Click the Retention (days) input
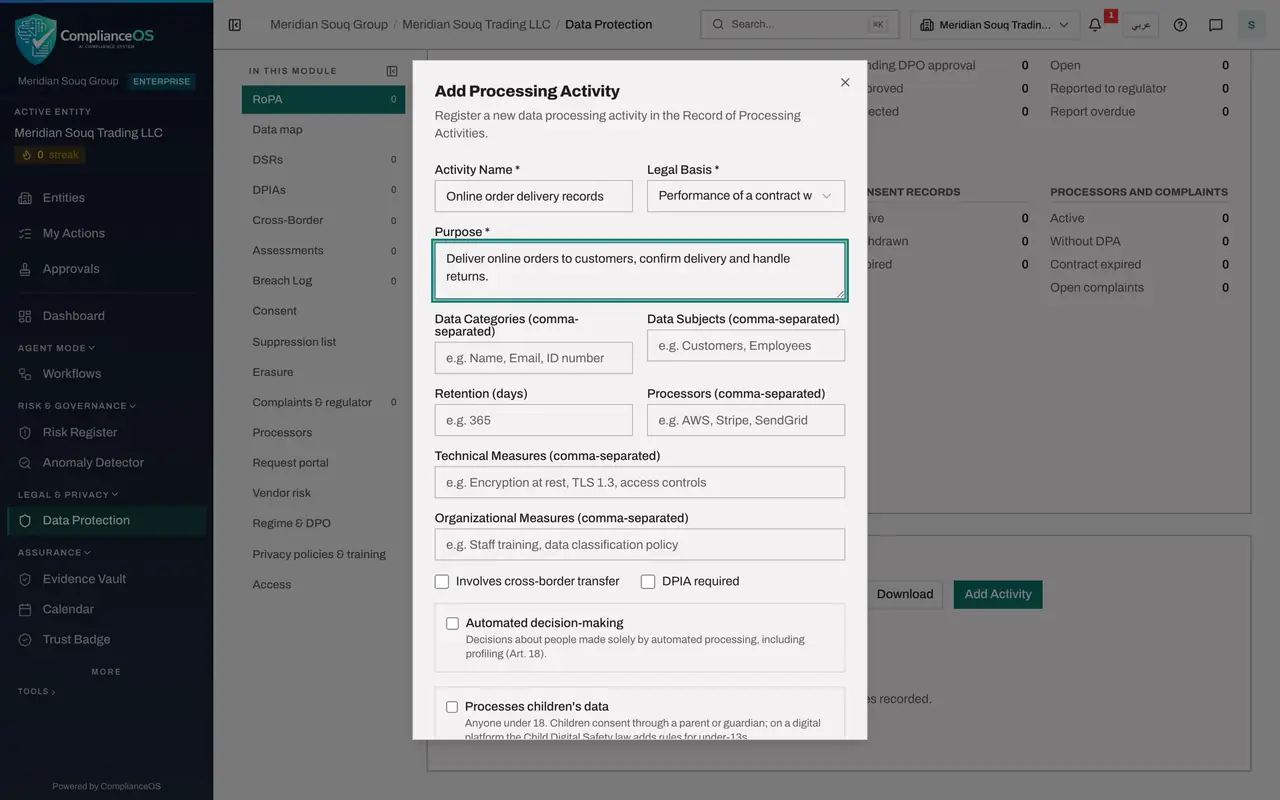 (x=534, y=420)
